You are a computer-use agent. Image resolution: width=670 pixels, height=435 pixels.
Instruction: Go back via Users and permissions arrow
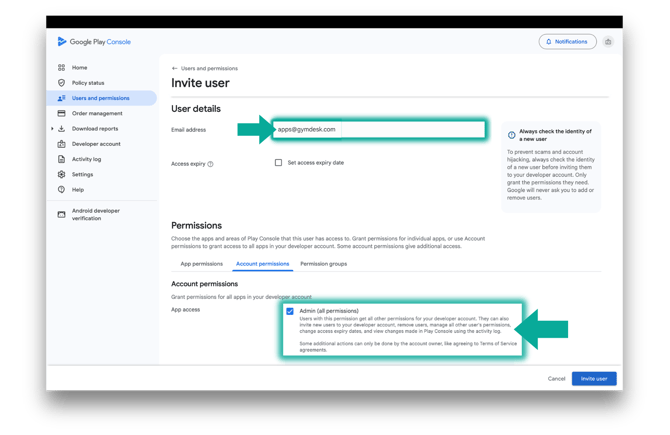click(175, 68)
